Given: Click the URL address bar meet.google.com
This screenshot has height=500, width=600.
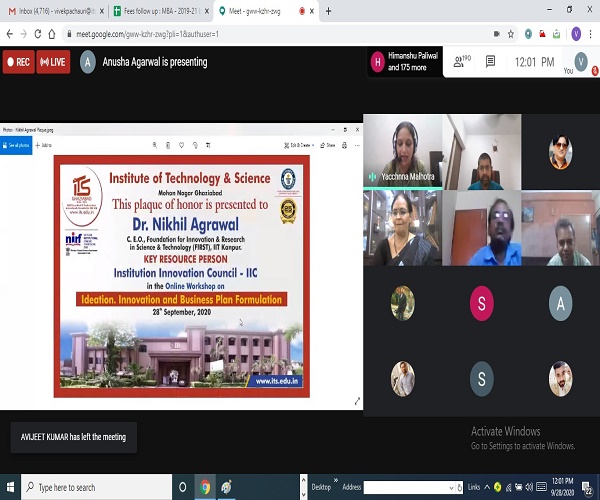Looking at the screenshot, I should [147, 34].
